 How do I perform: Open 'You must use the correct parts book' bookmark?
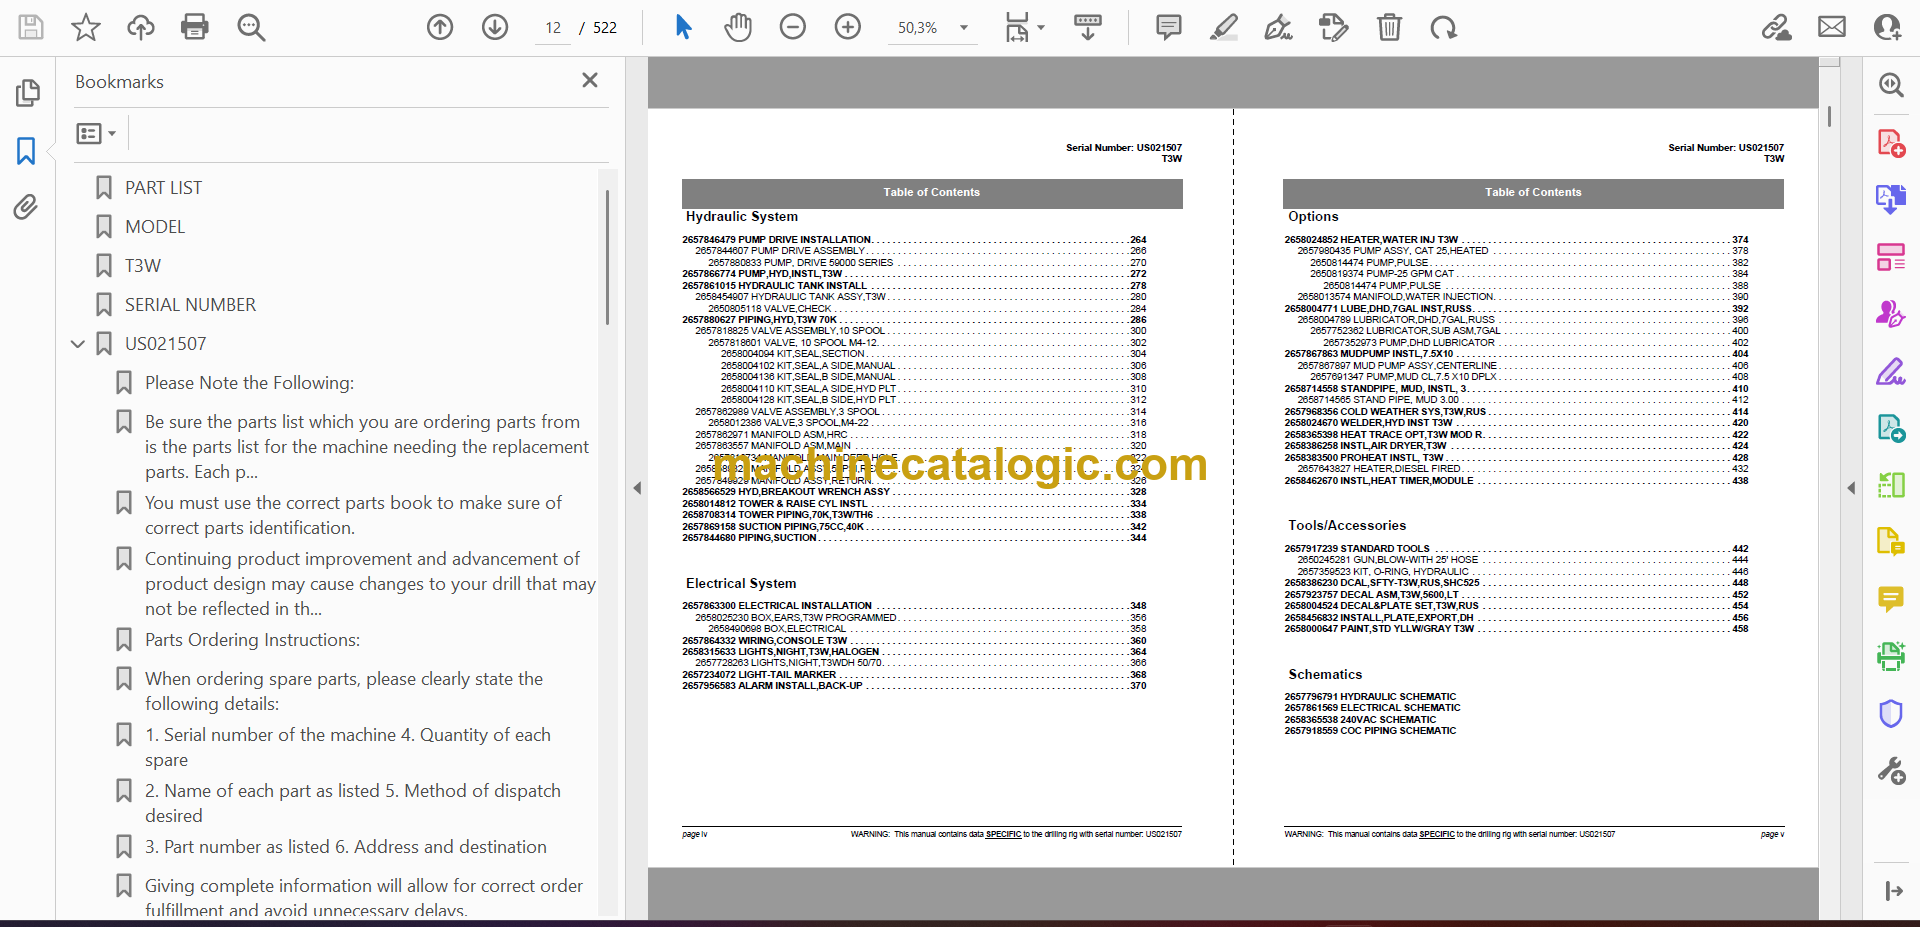point(353,515)
